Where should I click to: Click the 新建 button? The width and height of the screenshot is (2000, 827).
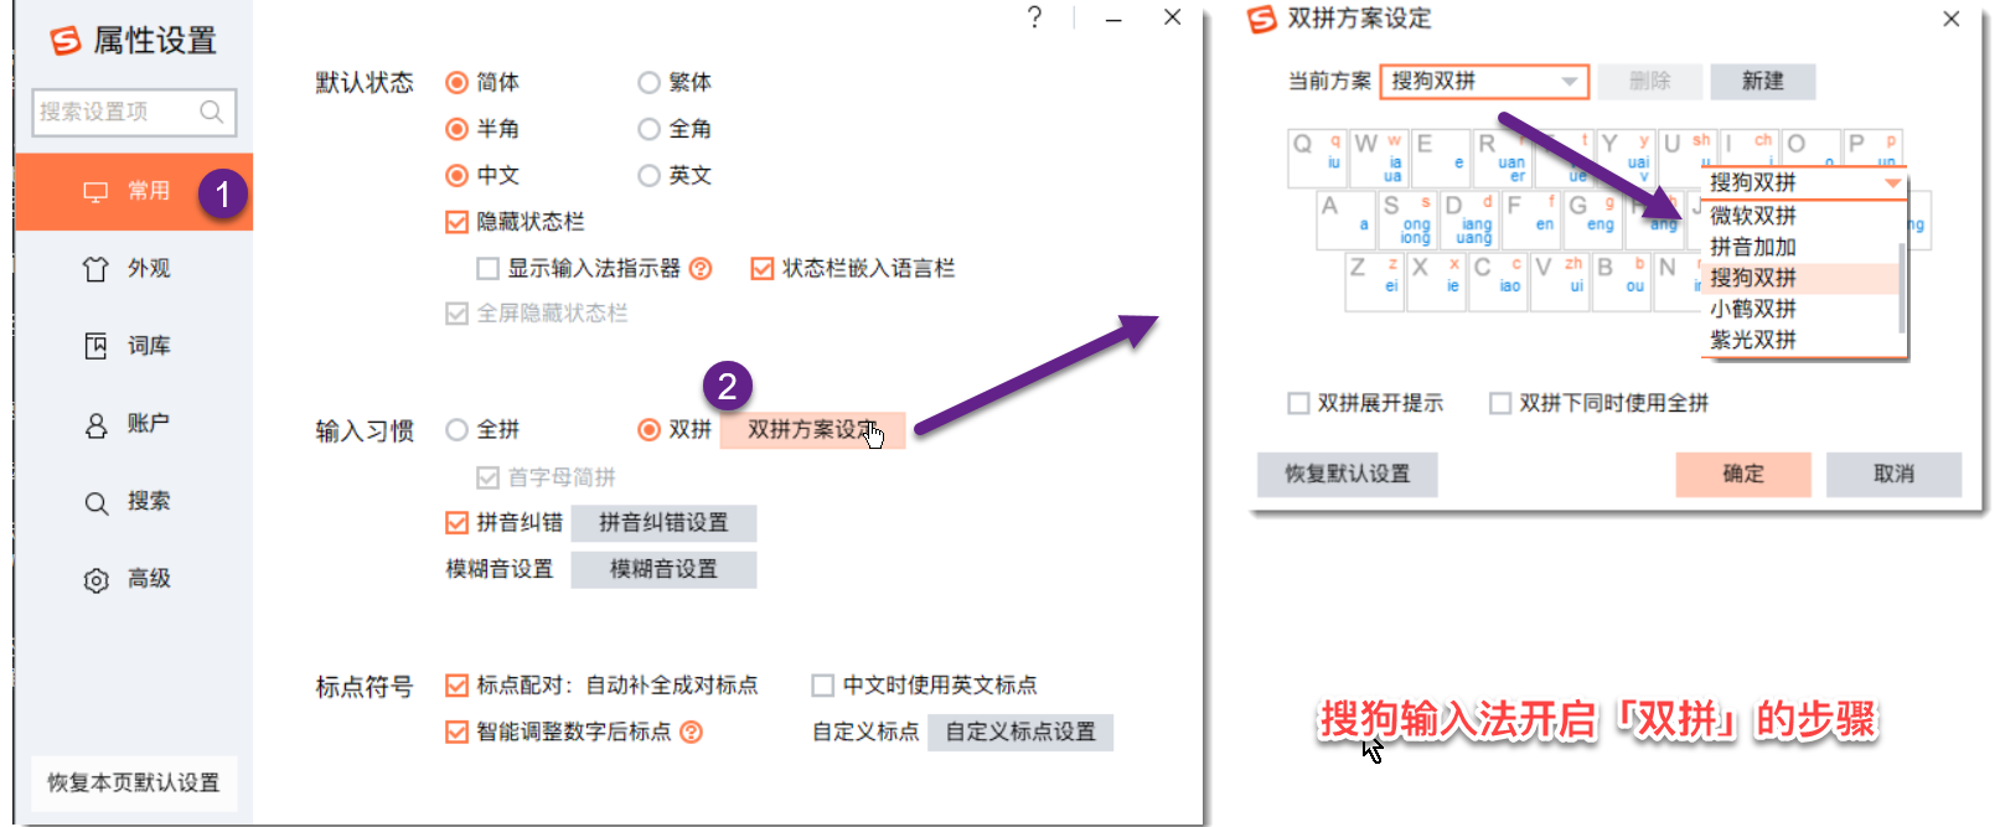click(1762, 81)
